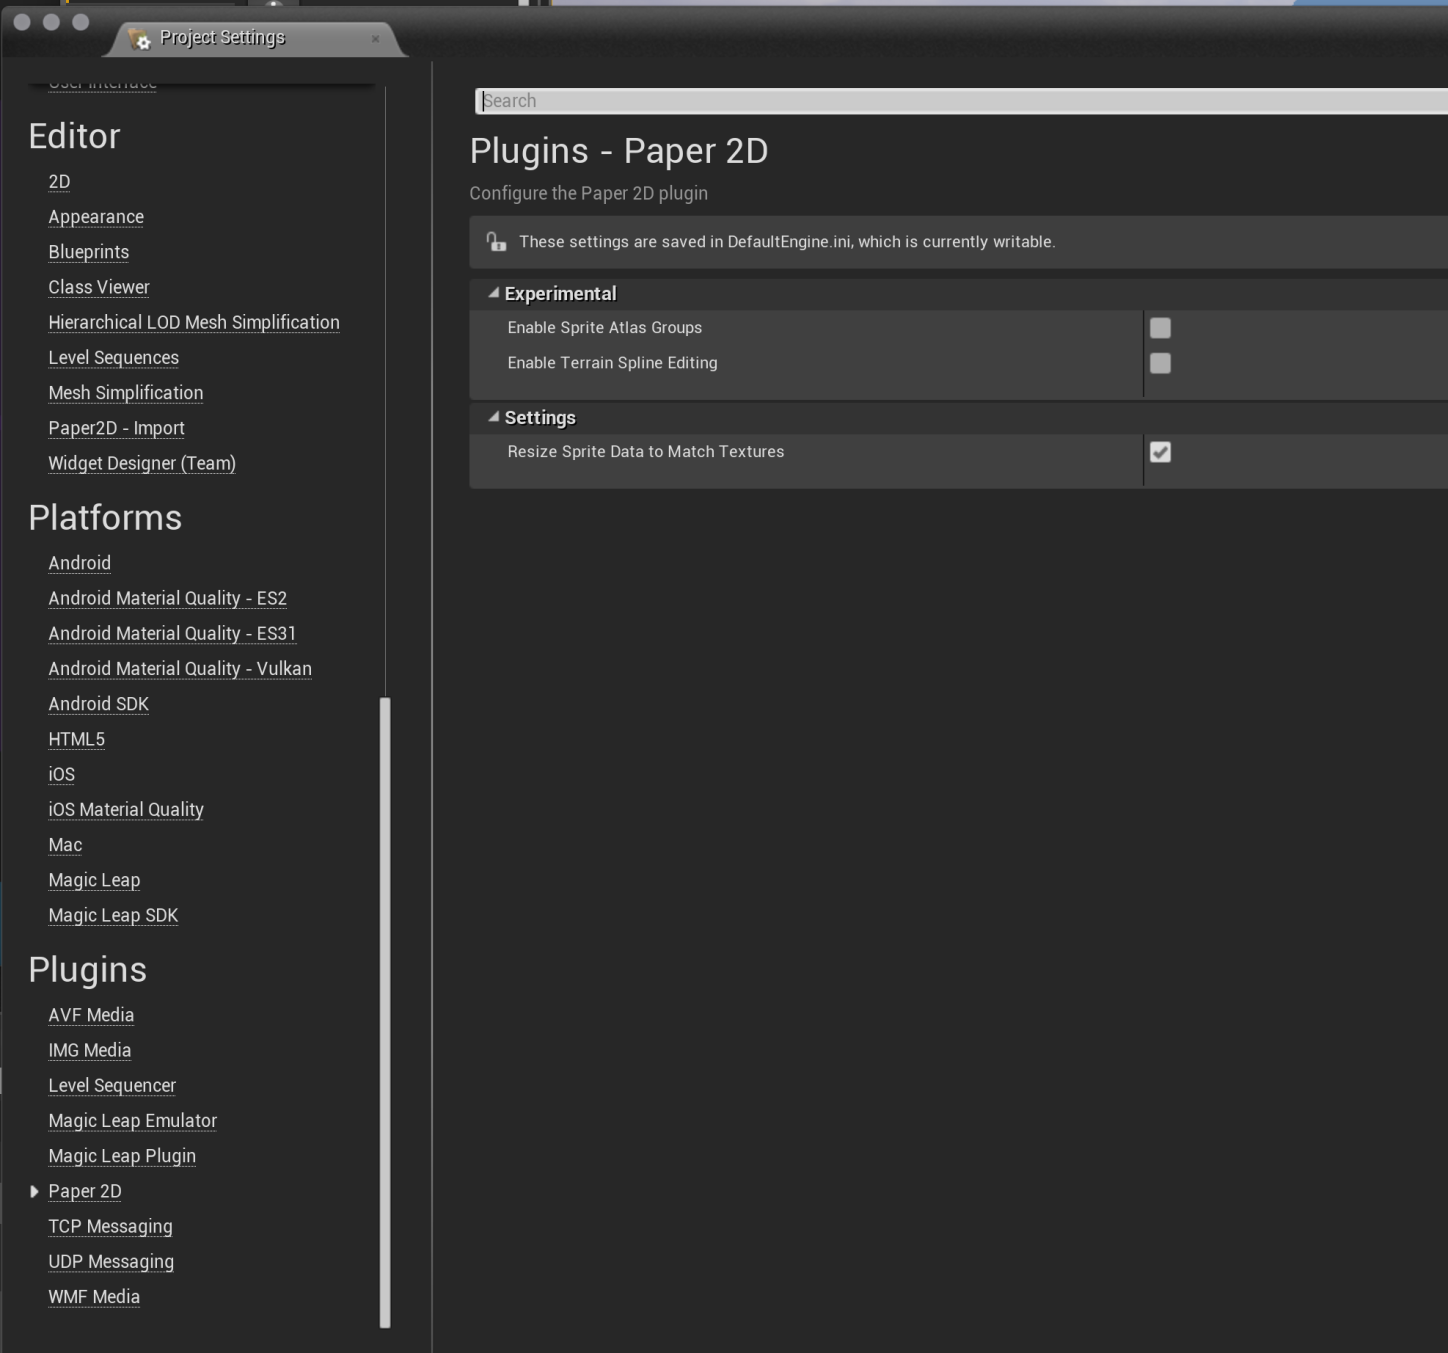
Task: Enable Terrain Spline Editing checkbox
Action: click(1160, 363)
